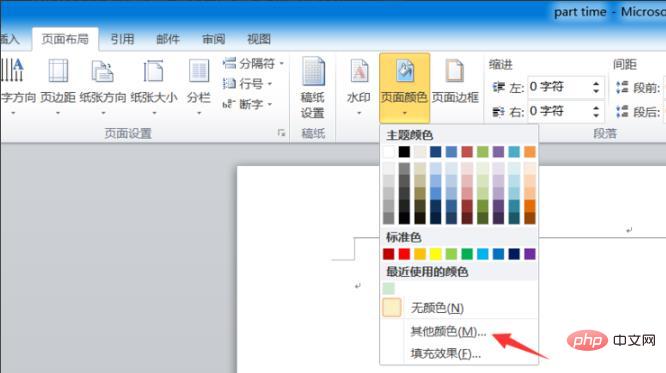The image size is (666, 373).
Task: Choose the dark navy standard color
Action: (x=514, y=254)
